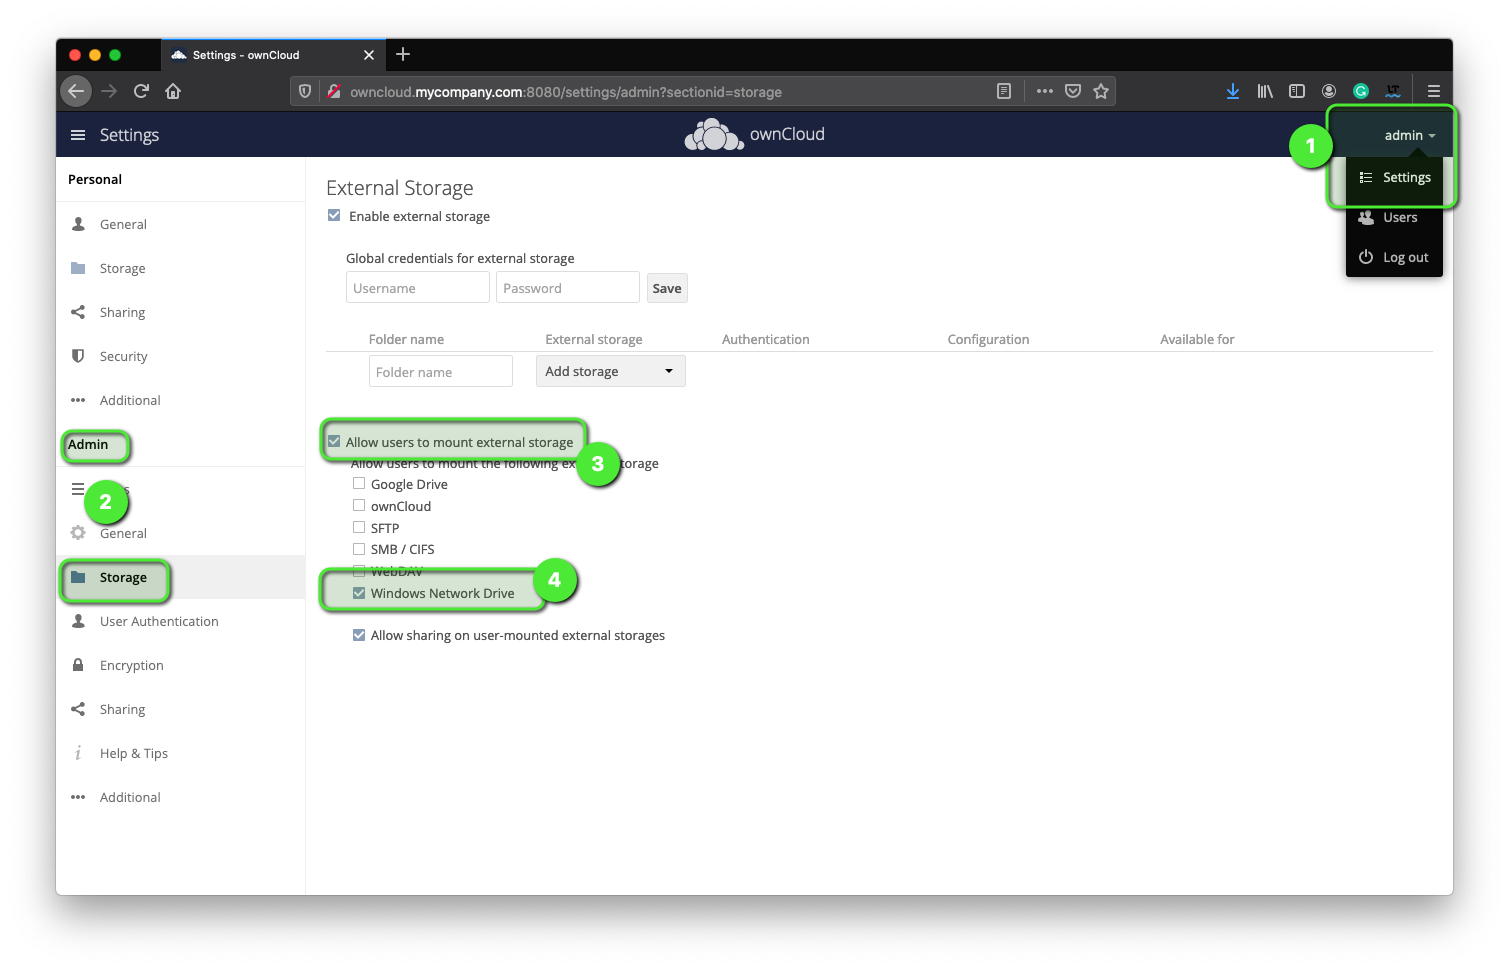Click the Help & Tips info icon

tap(78, 753)
